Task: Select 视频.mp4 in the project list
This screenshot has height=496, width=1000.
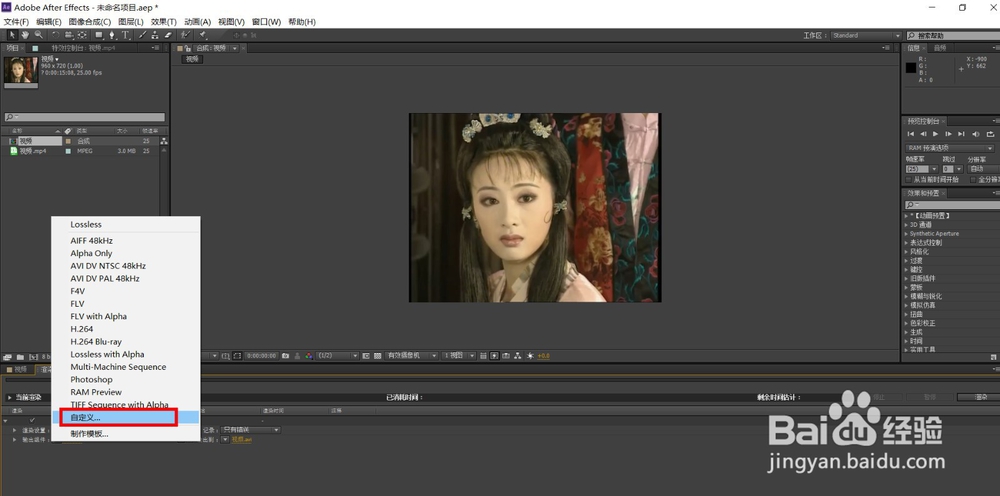Action: pos(33,151)
